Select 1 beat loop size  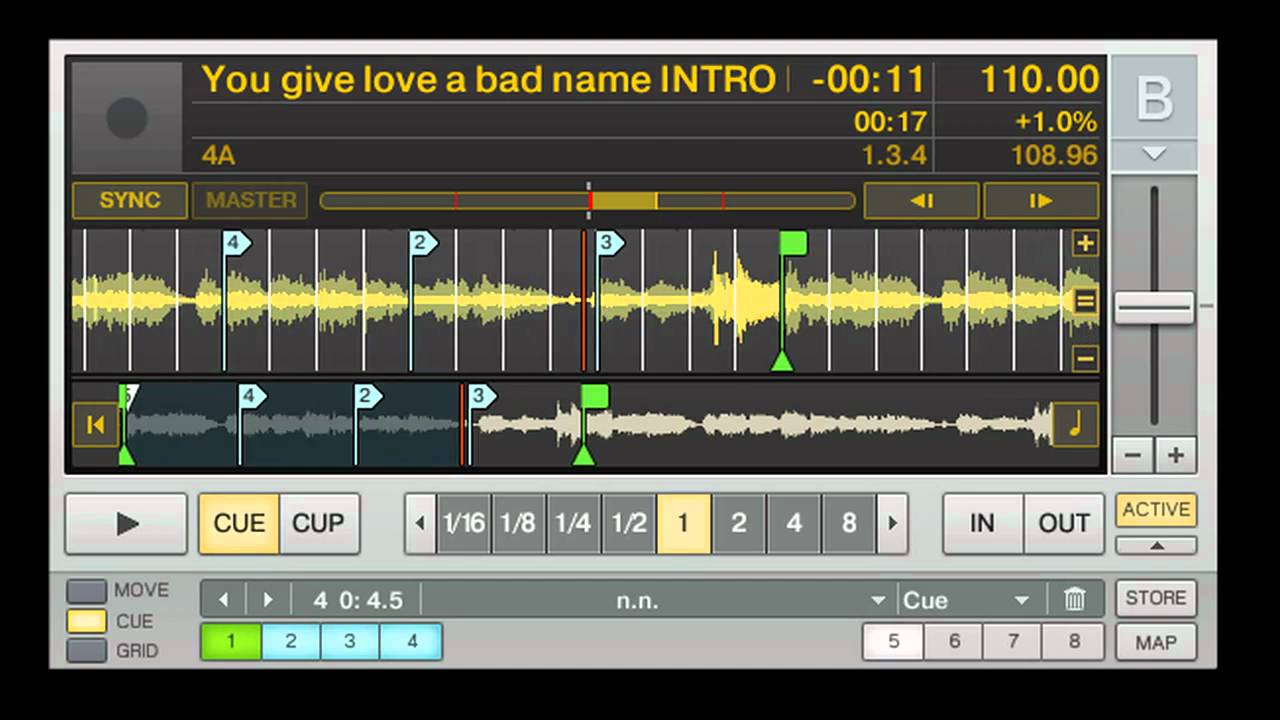683,523
